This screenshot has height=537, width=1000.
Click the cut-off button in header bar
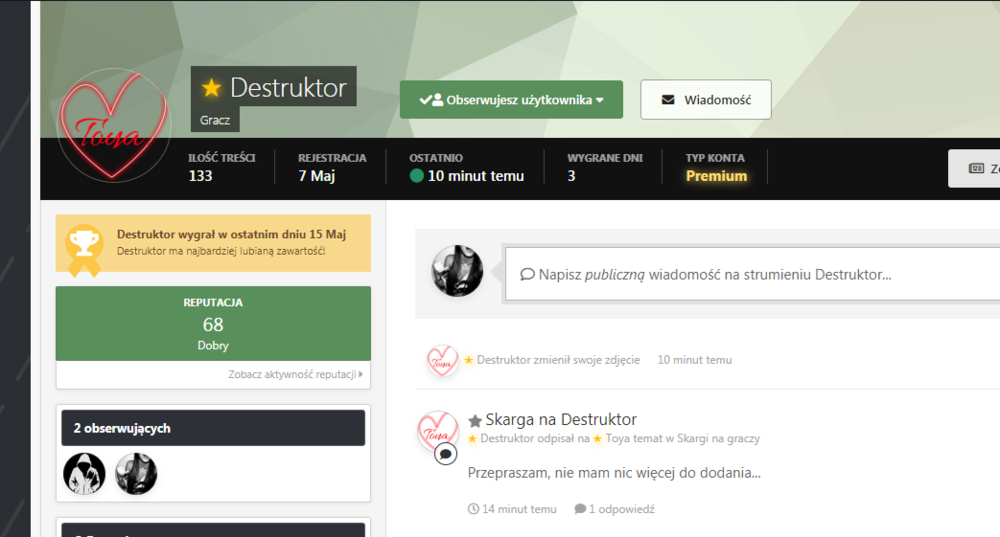[974, 168]
